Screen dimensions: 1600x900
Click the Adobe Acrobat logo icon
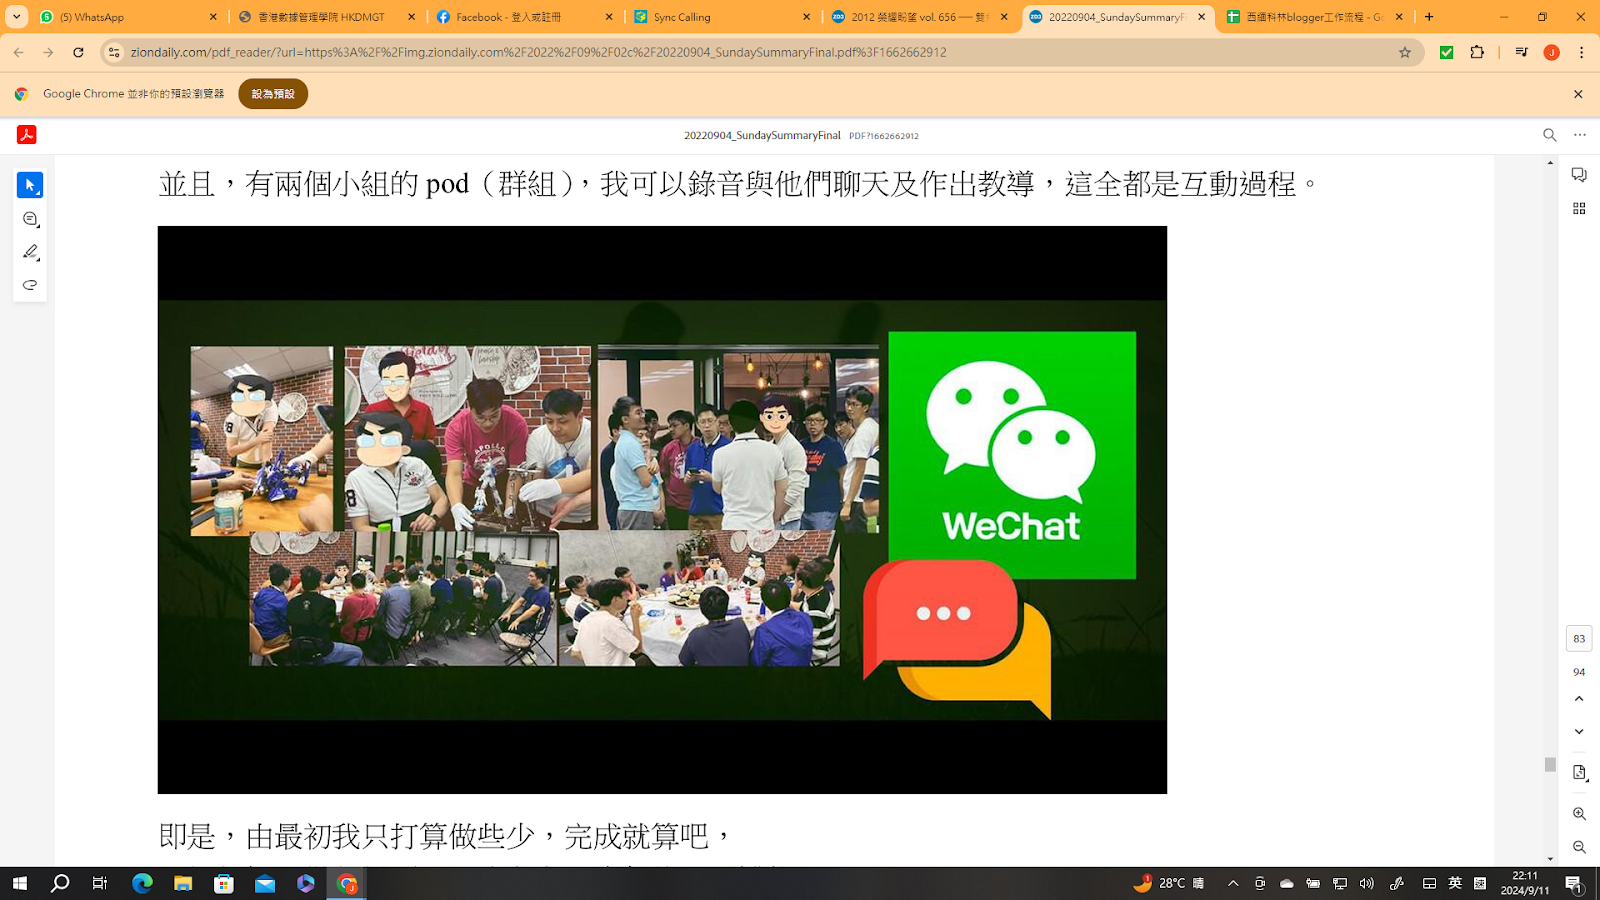click(27, 135)
